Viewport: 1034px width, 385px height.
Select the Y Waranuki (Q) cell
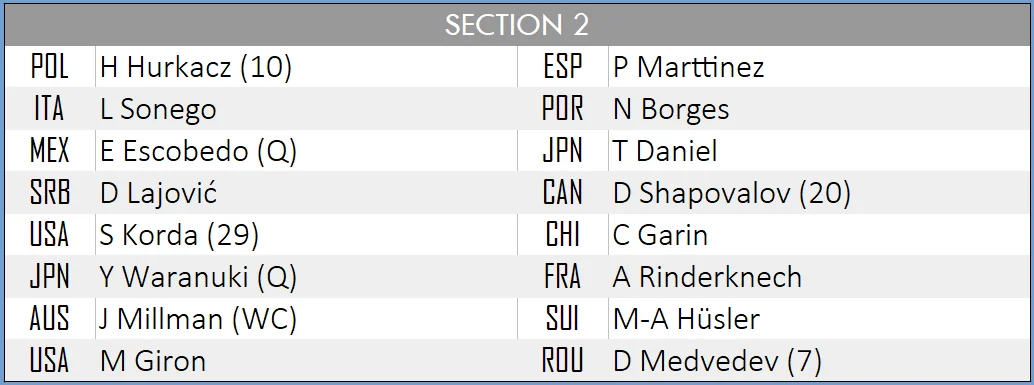tap(306, 277)
